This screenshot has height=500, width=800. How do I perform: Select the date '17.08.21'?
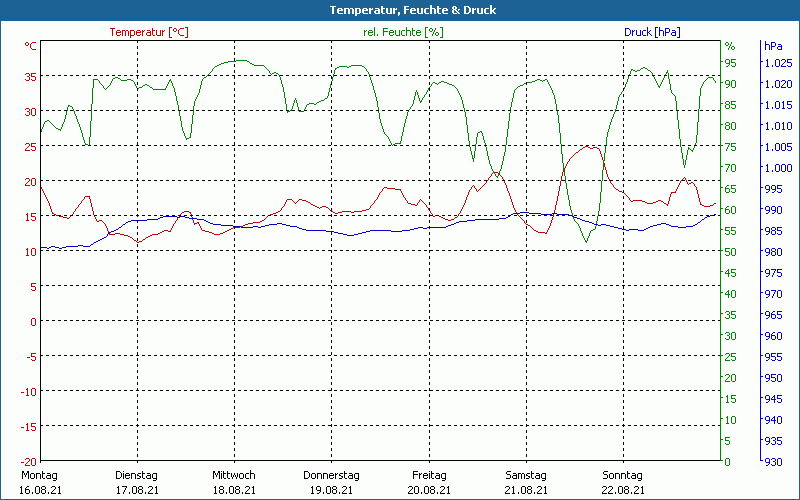click(x=137, y=490)
